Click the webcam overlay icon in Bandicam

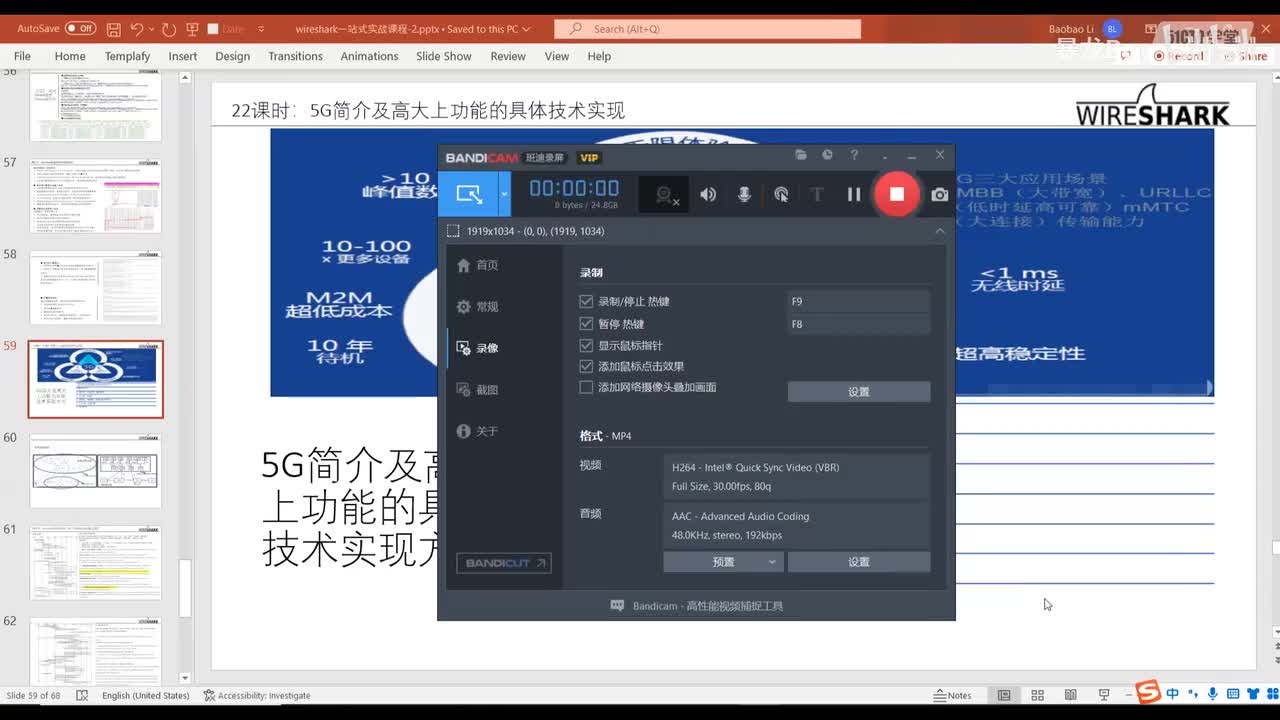tap(665, 195)
